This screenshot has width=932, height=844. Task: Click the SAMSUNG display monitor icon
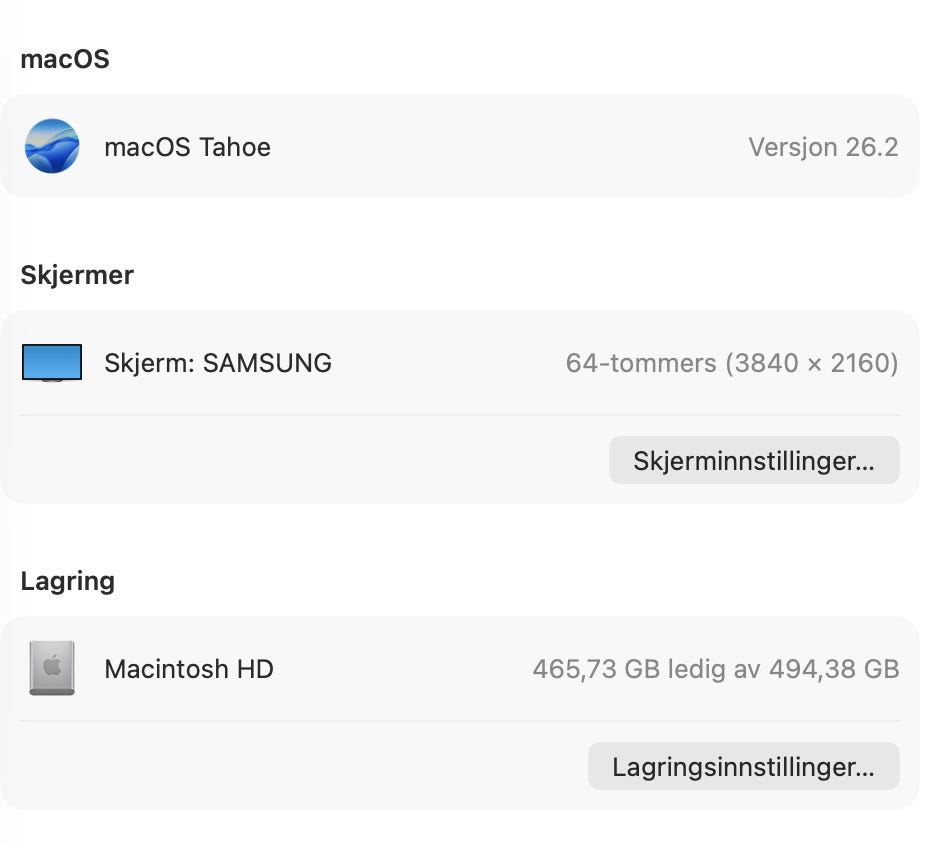coord(52,363)
